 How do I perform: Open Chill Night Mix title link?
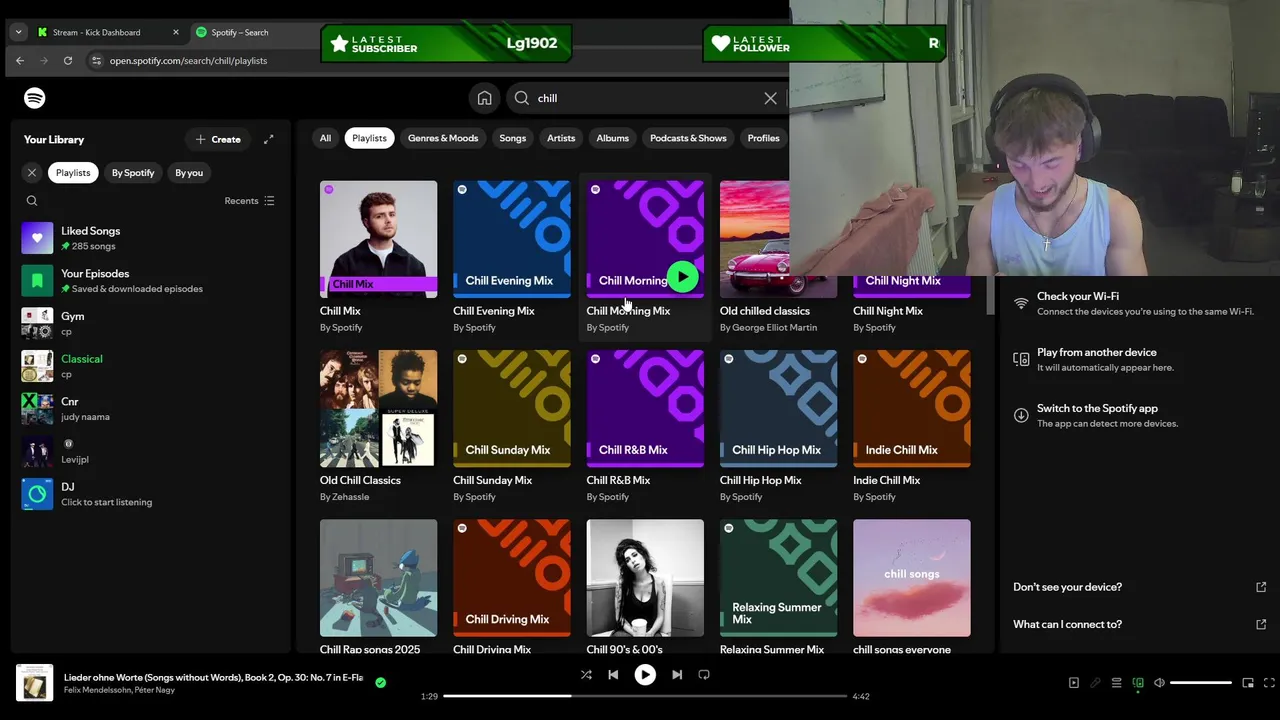pos(888,311)
